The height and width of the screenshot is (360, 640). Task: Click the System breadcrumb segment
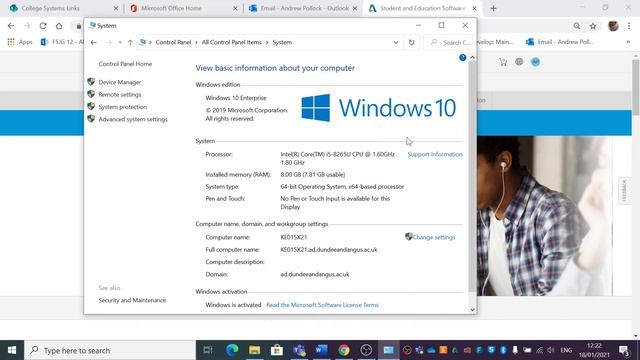point(282,42)
